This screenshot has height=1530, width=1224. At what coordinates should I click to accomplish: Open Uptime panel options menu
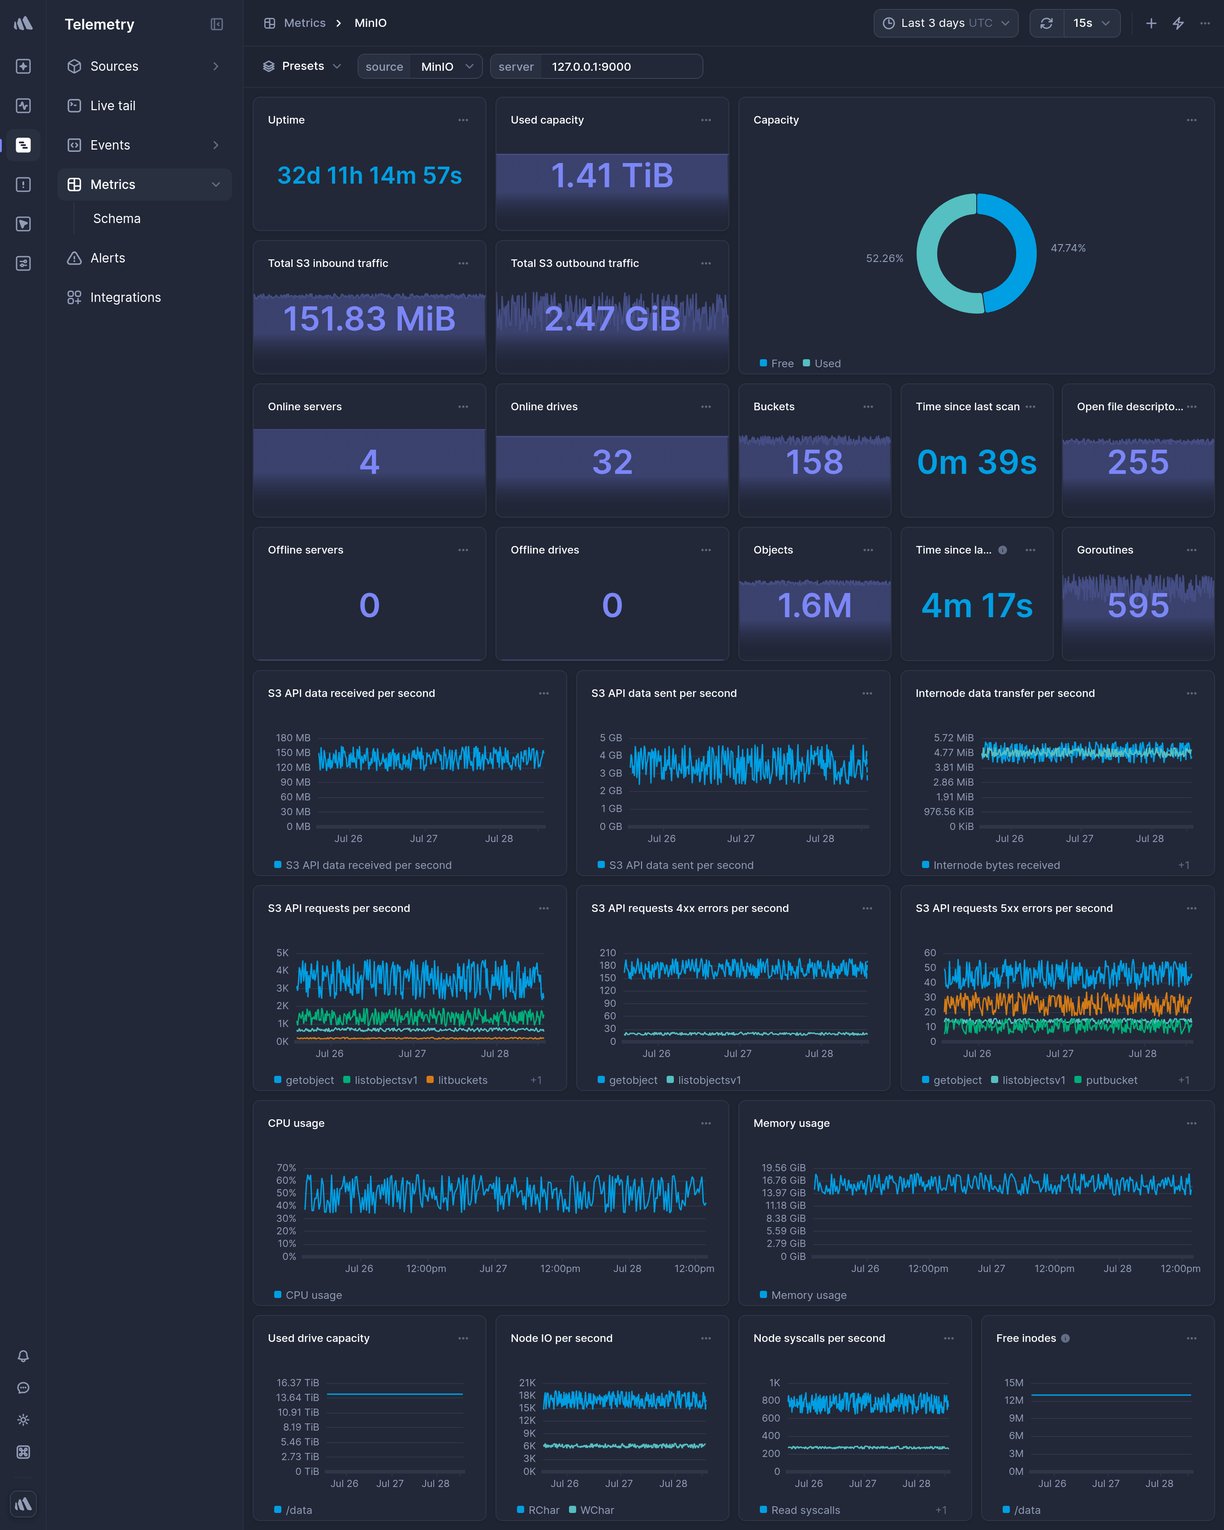pyautogui.click(x=463, y=120)
